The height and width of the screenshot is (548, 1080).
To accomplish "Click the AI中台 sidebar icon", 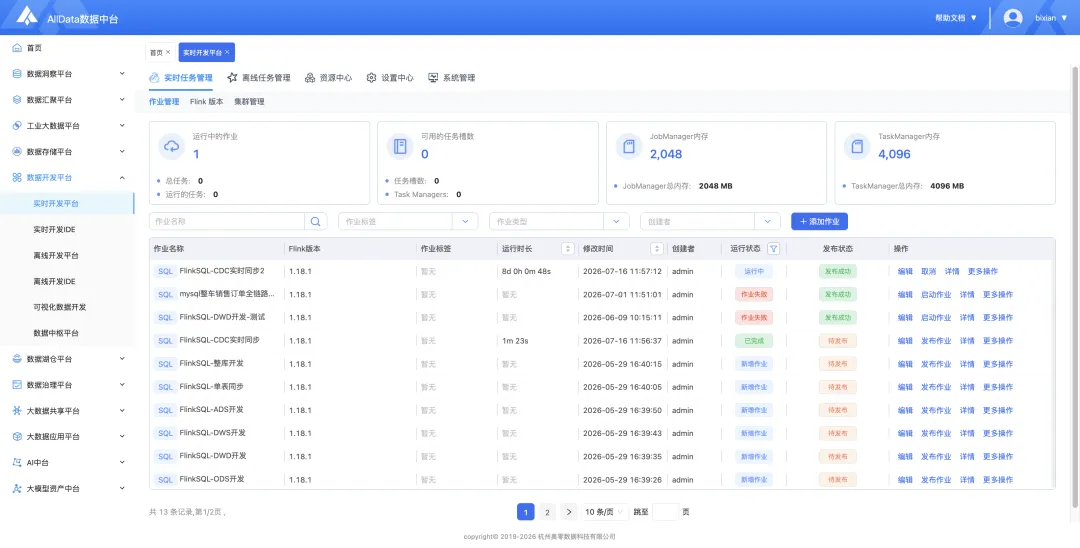I will click(x=17, y=463).
